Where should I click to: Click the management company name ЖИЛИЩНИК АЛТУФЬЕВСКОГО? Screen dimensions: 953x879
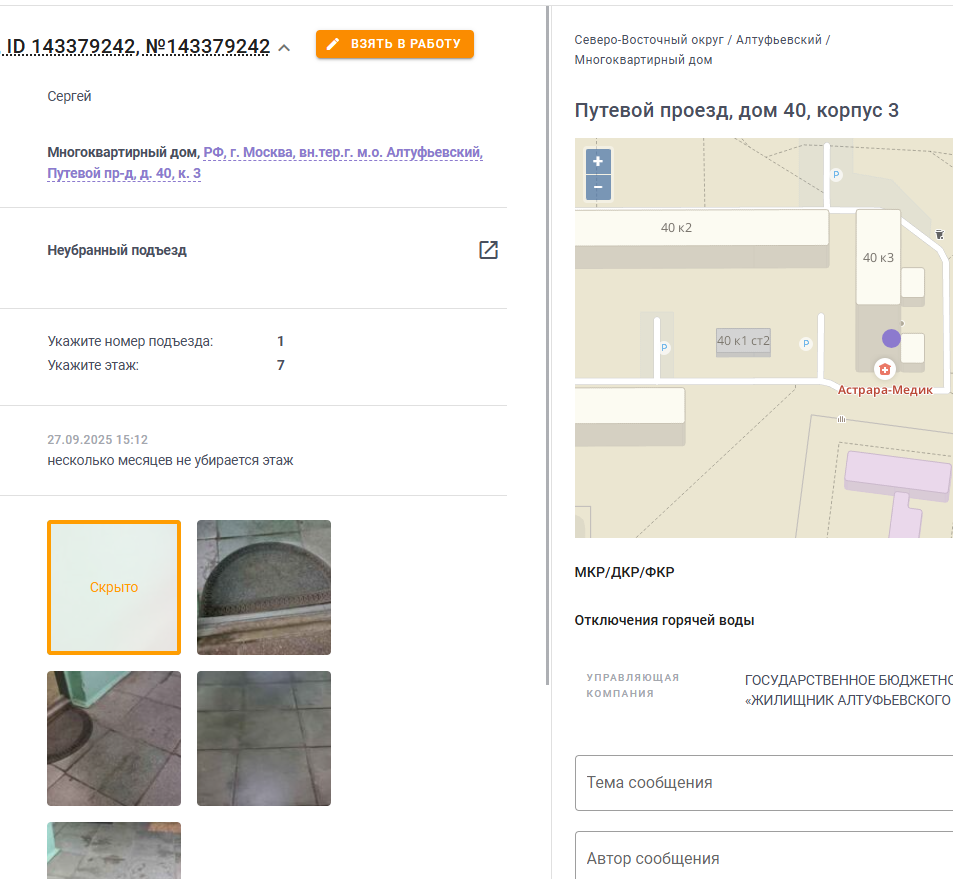(x=848, y=700)
